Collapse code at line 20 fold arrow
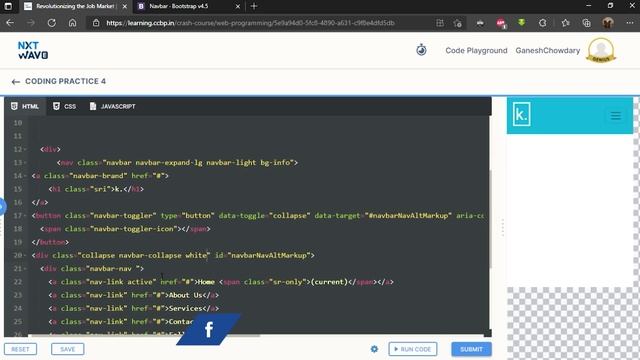Screen dimensions: 640x360 (x=25, y=255)
